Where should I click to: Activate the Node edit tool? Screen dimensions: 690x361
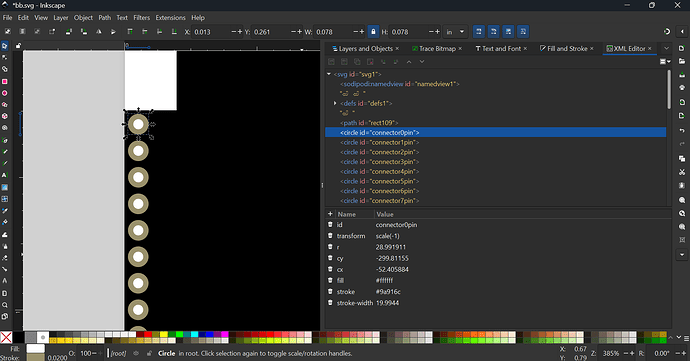tap(5, 57)
